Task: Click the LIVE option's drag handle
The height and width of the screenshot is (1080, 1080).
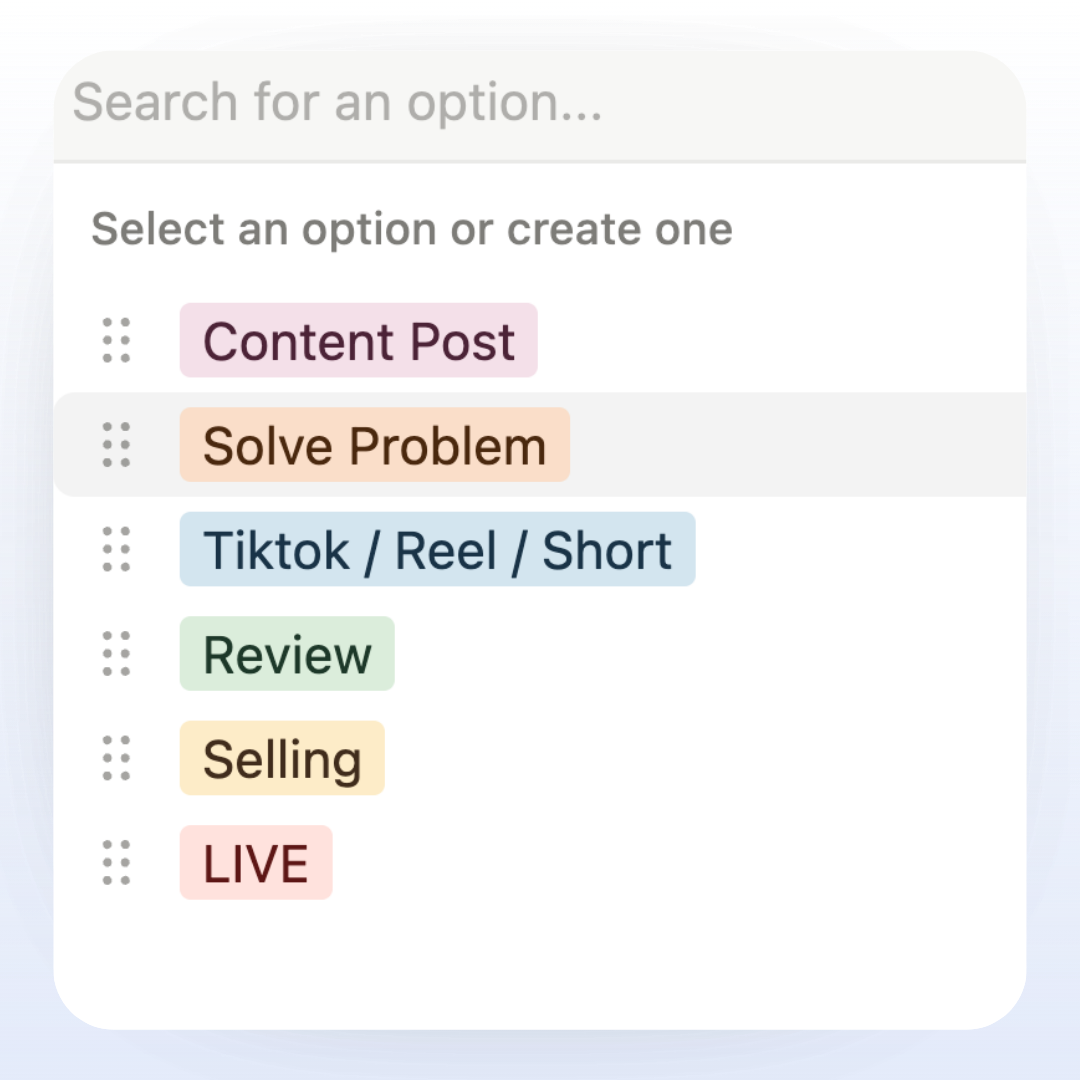Action: (117, 862)
